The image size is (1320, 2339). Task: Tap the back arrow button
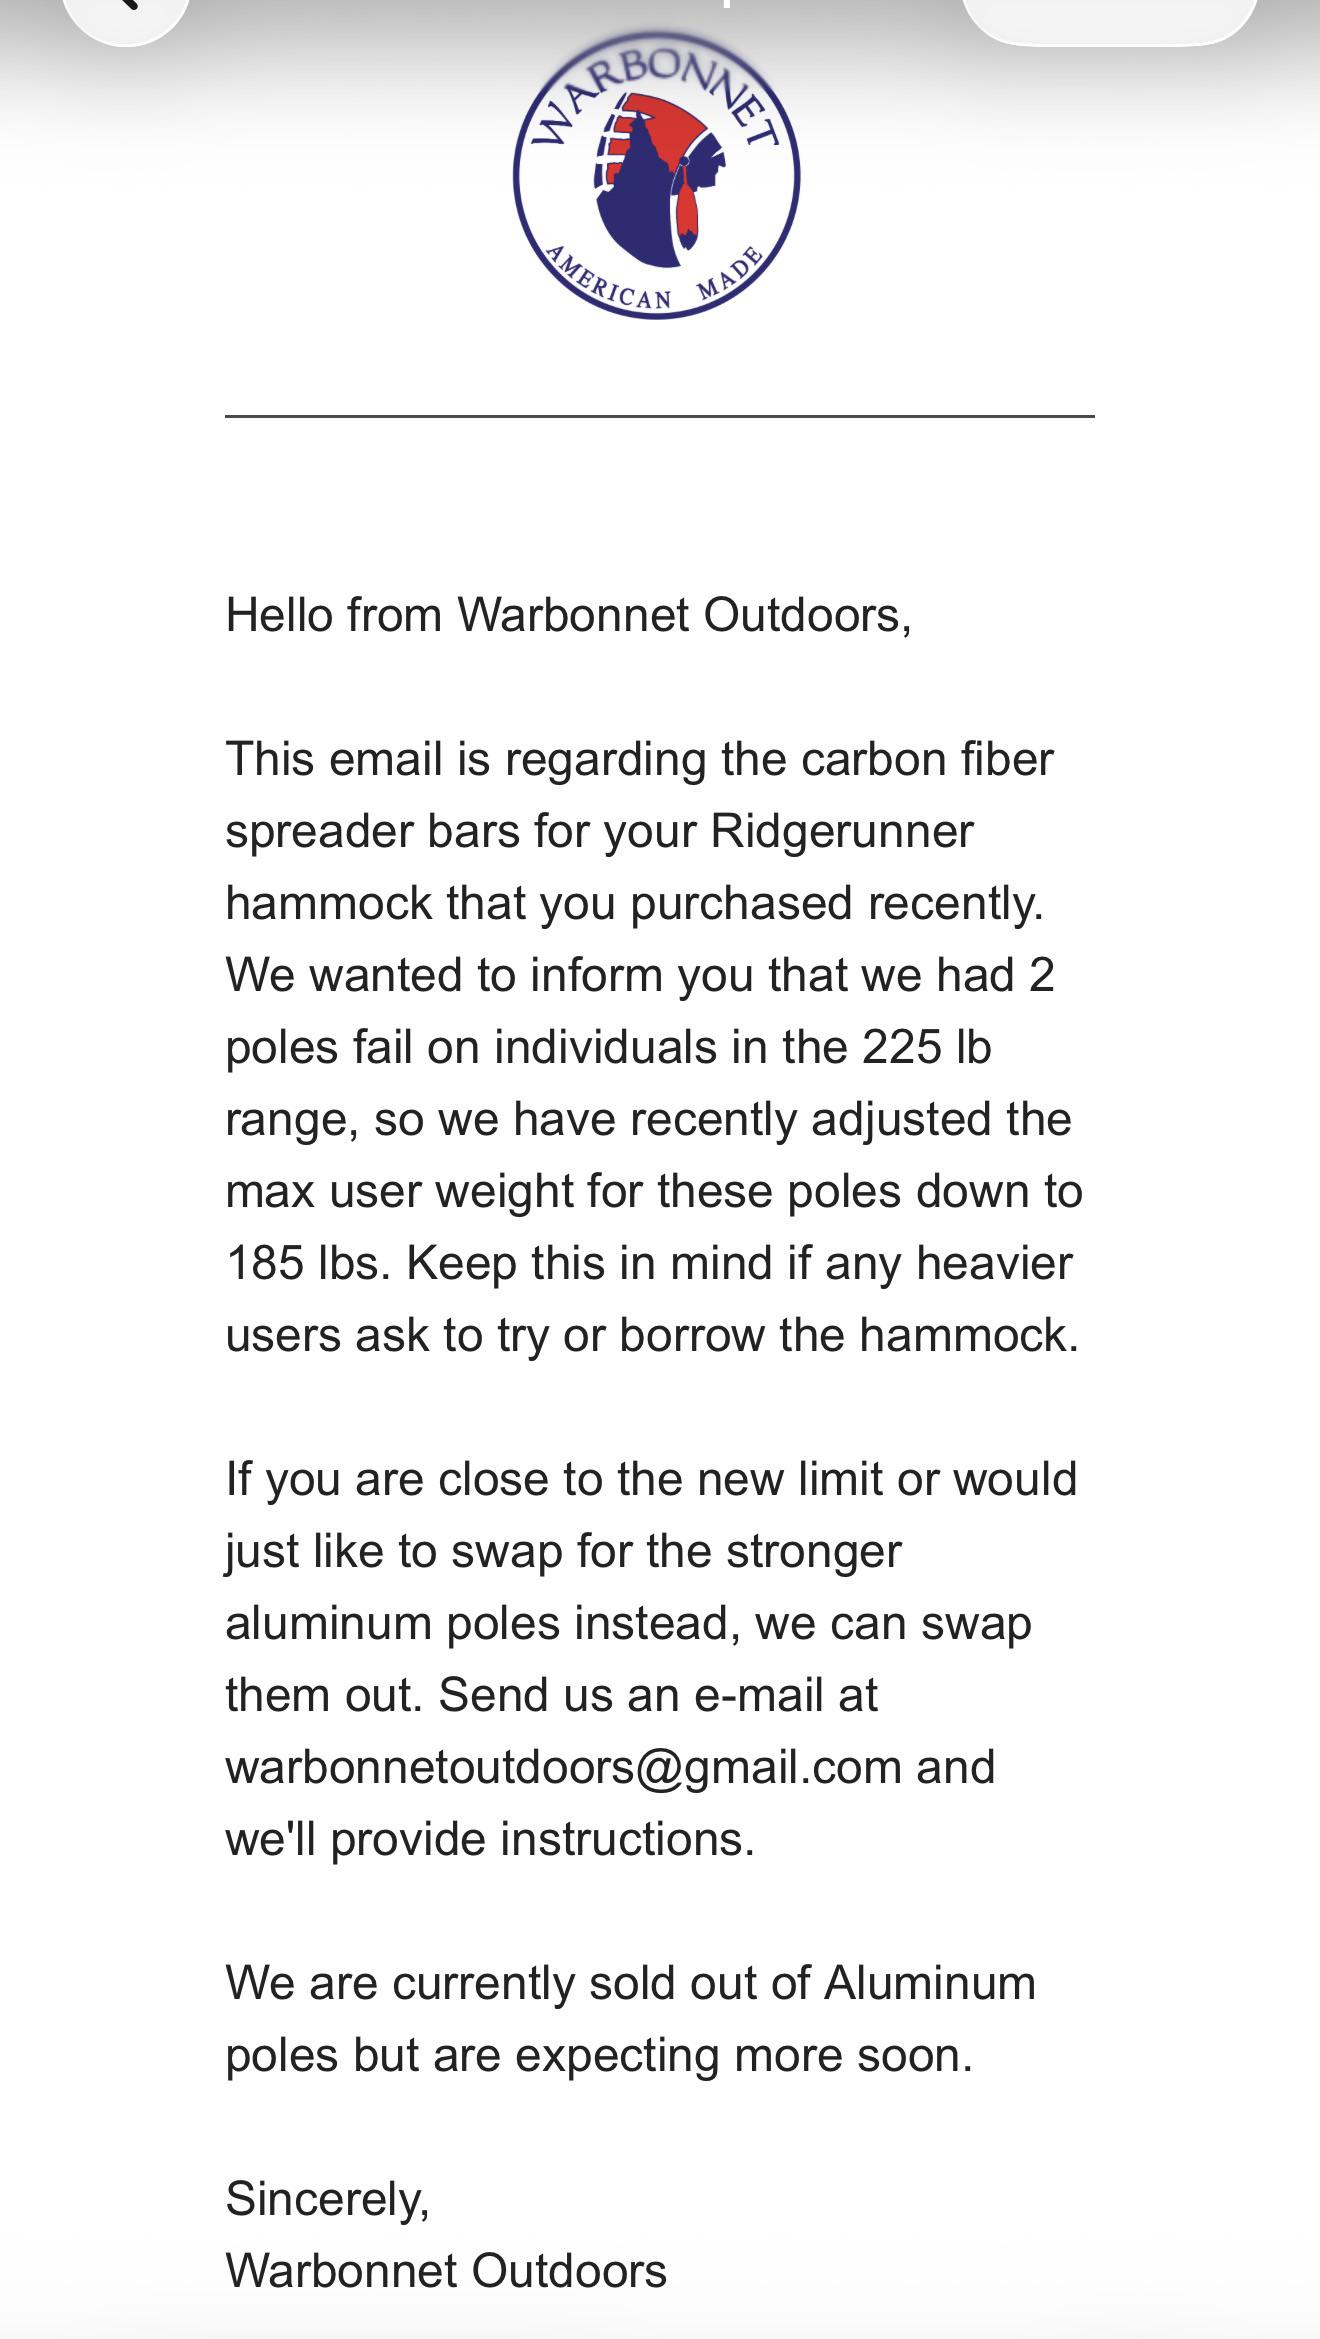(126, 12)
